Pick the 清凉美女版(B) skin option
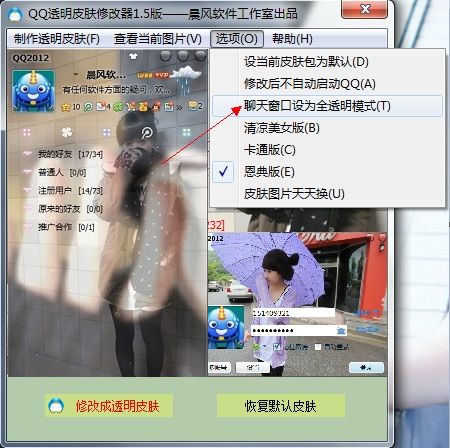This screenshot has height=448, width=450. tap(327, 128)
